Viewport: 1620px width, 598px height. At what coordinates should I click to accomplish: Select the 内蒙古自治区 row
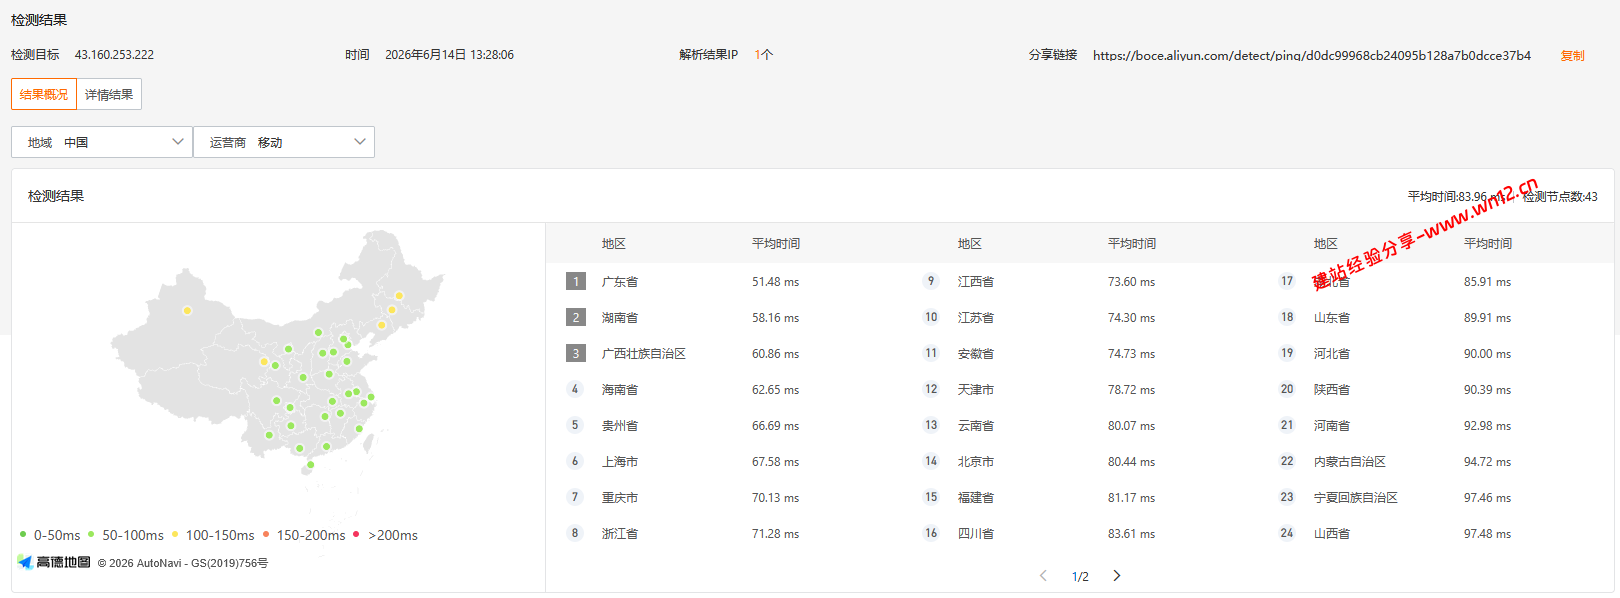coord(1436,462)
